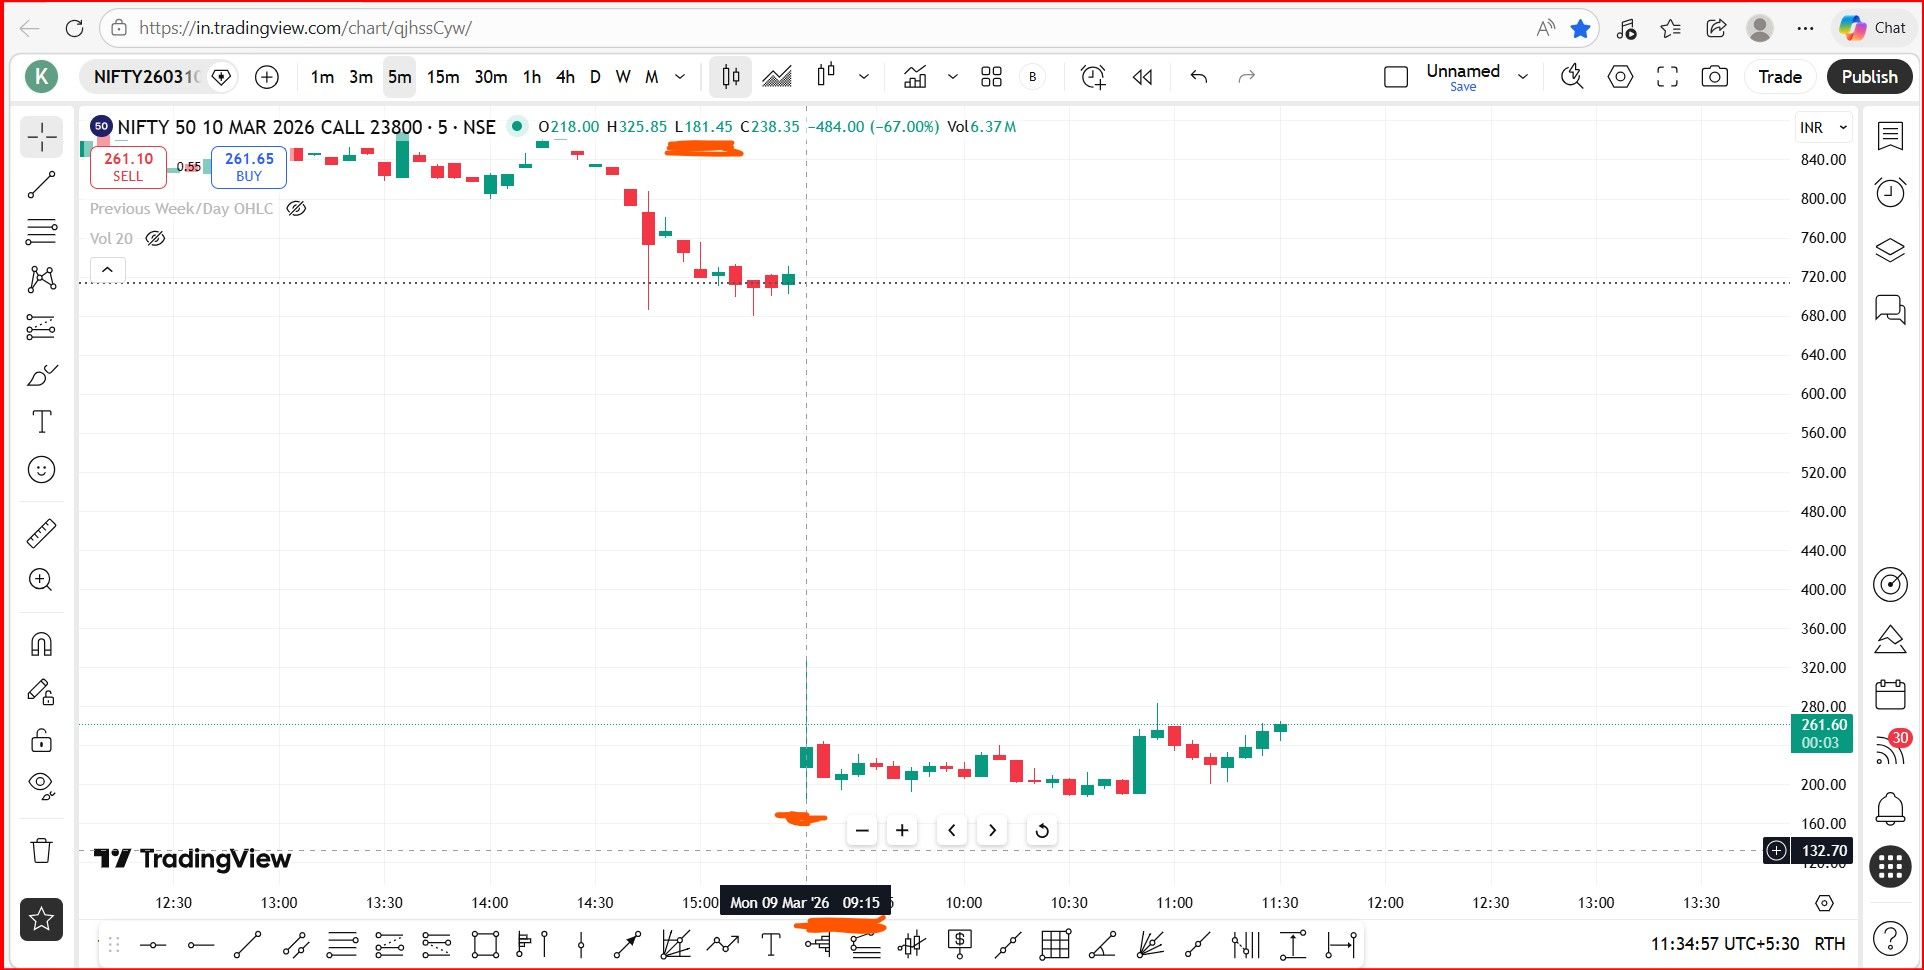Activate the magnet mode icon
Image resolution: width=1924 pixels, height=970 pixels.
[x=41, y=644]
